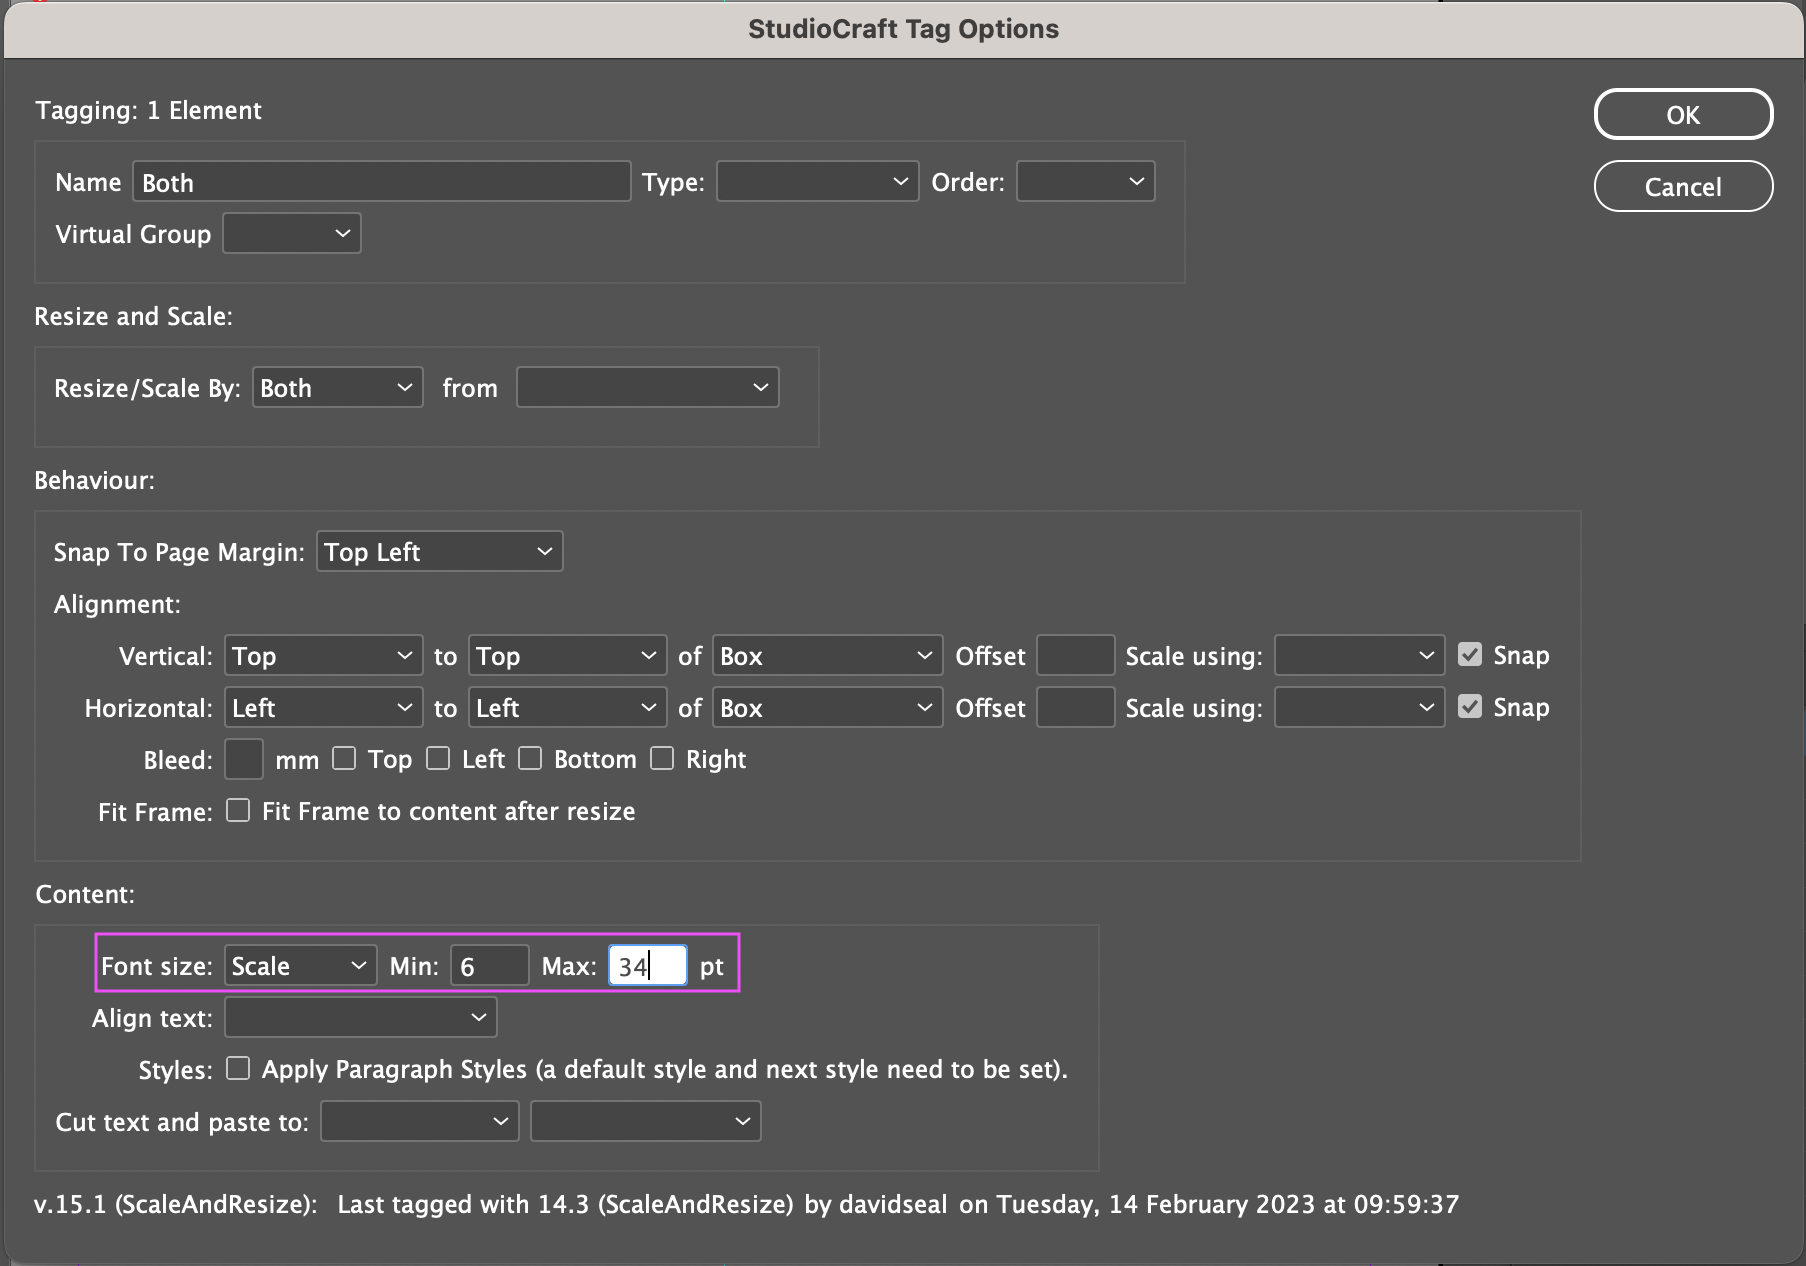
Task: Open the Type dropdown
Action: [x=817, y=182]
